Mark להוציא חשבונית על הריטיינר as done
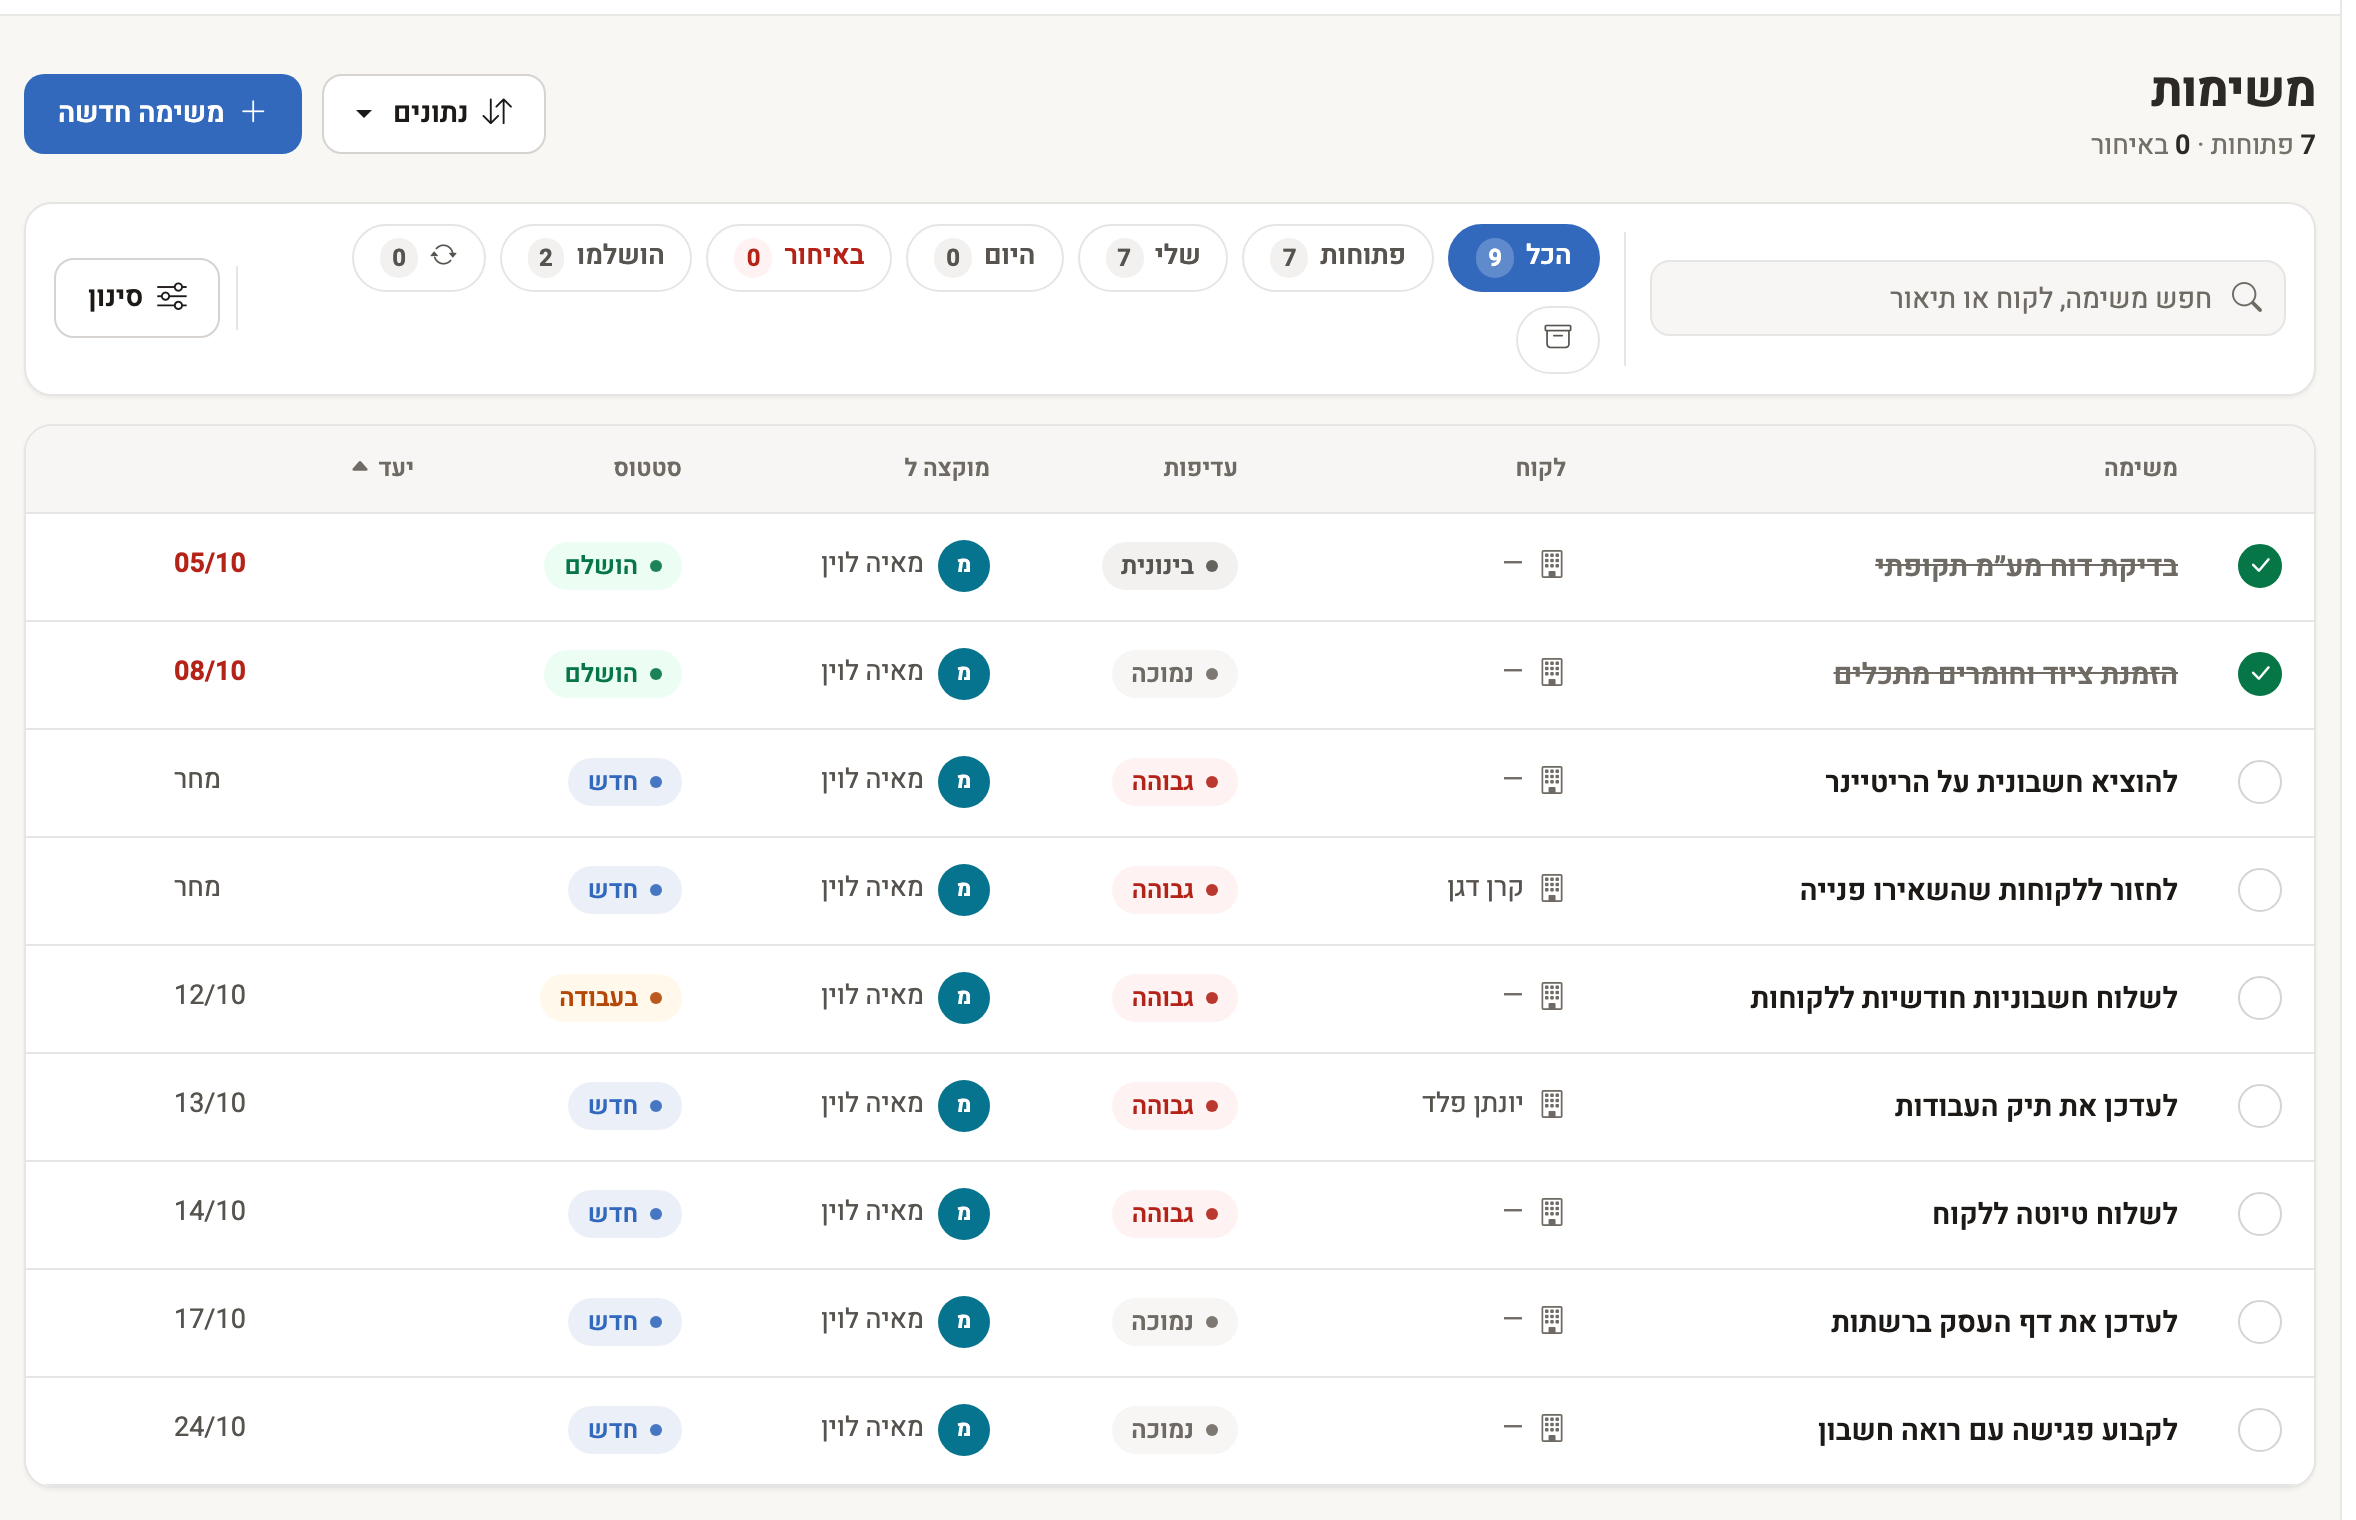Screen dimensions: 2356x1520 pyautogui.click(x=2259, y=782)
